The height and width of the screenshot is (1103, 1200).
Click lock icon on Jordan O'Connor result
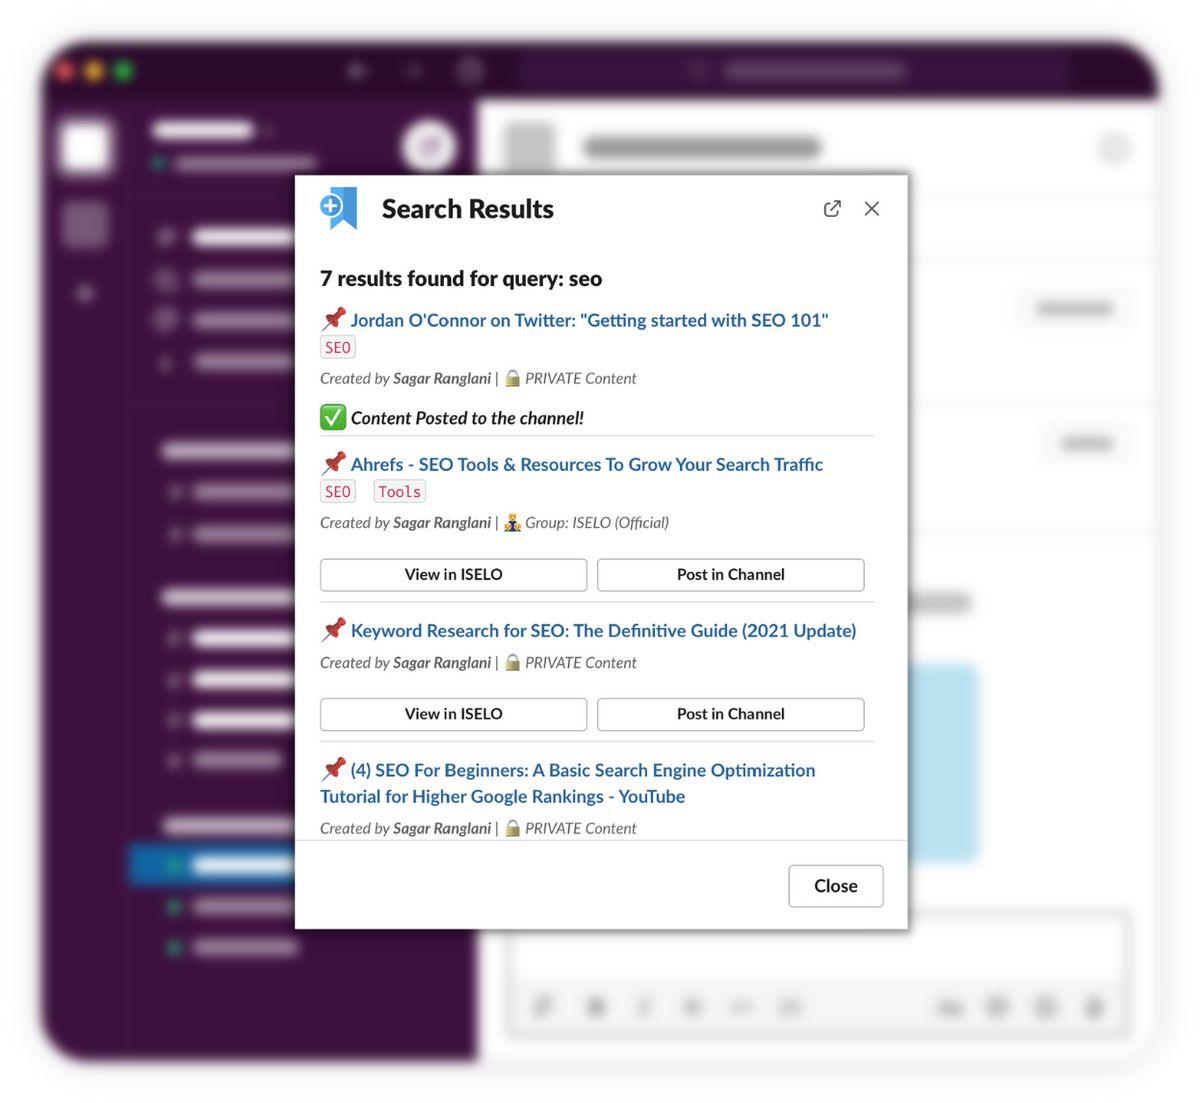pos(512,378)
